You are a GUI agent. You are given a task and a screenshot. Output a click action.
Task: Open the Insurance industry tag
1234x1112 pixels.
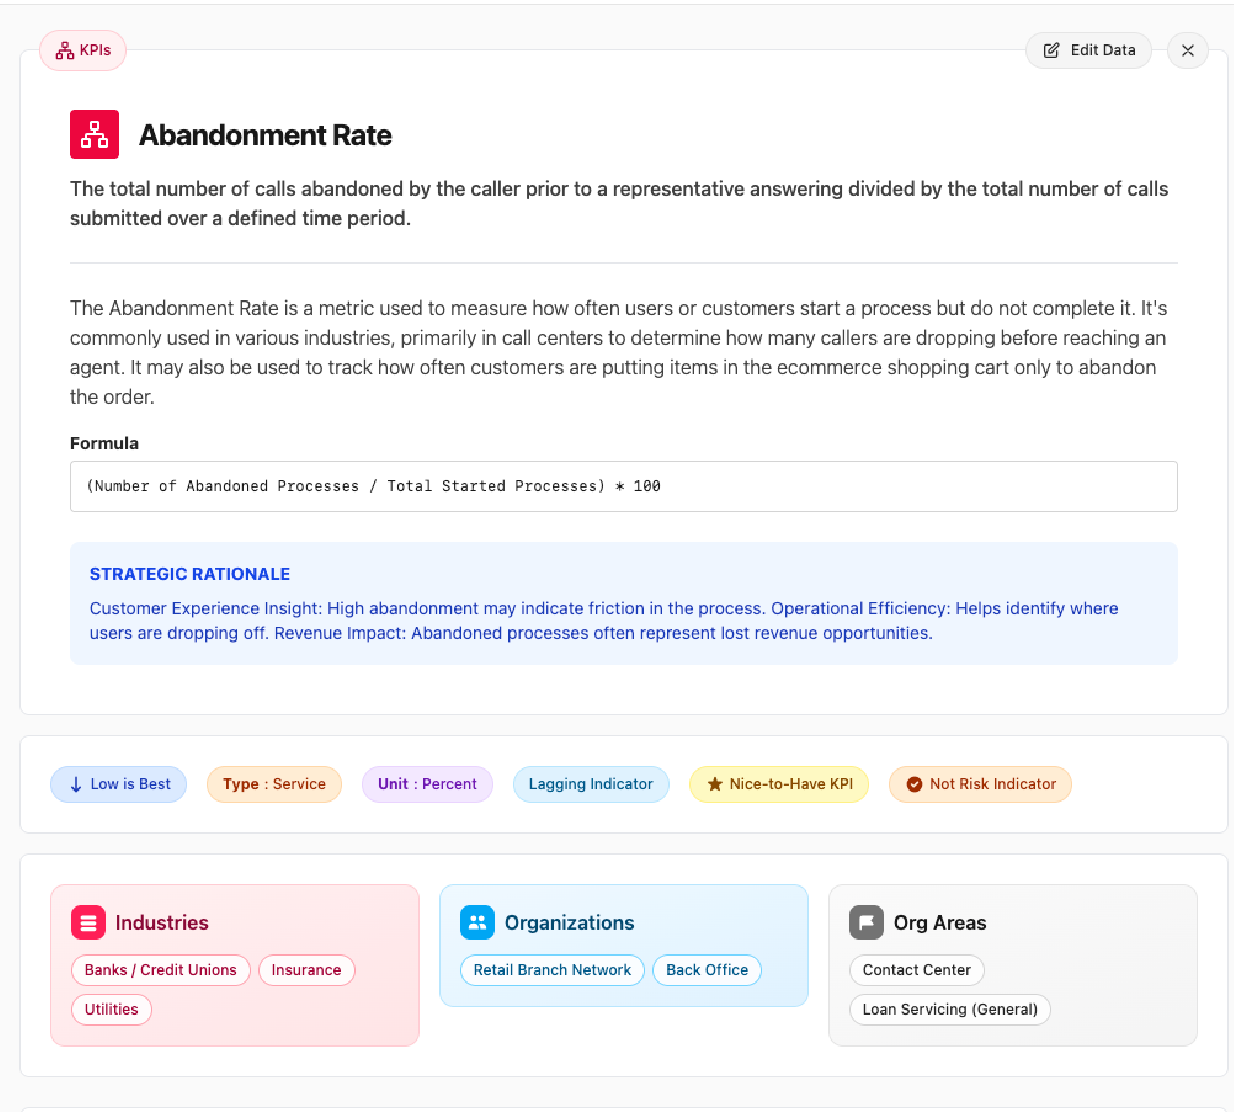pos(306,970)
